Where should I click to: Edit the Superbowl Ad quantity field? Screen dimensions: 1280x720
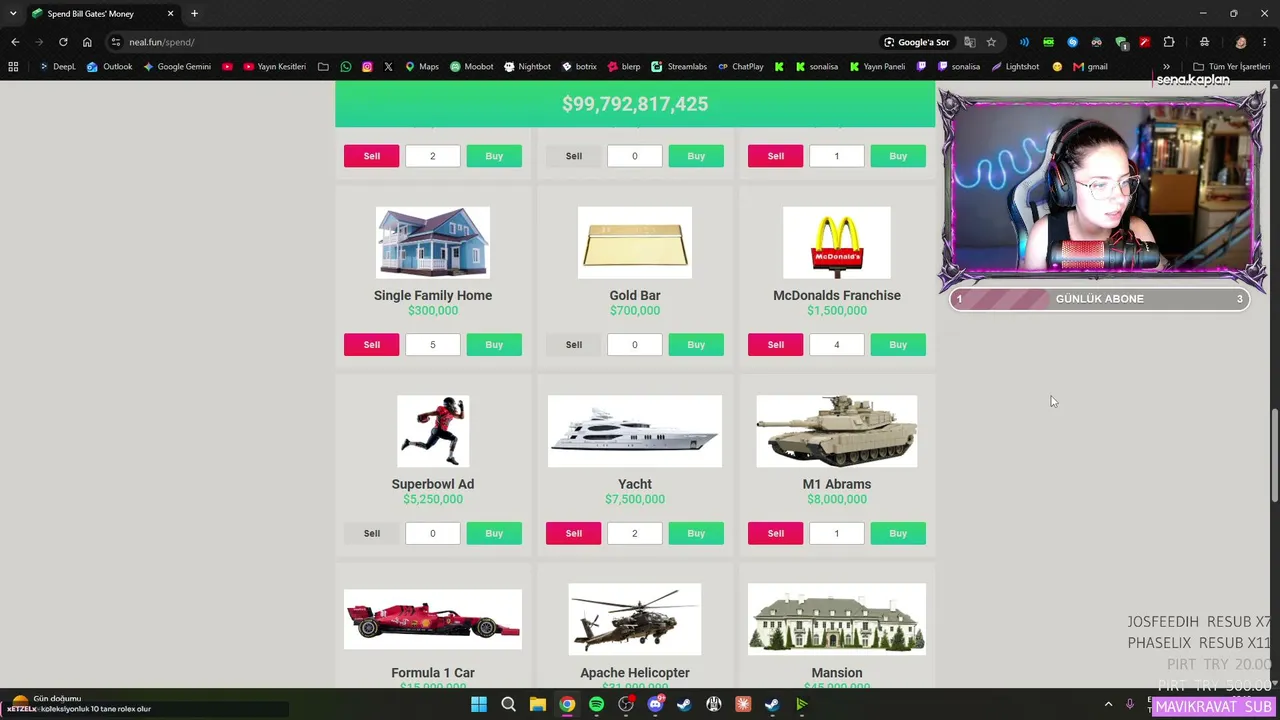tap(433, 533)
